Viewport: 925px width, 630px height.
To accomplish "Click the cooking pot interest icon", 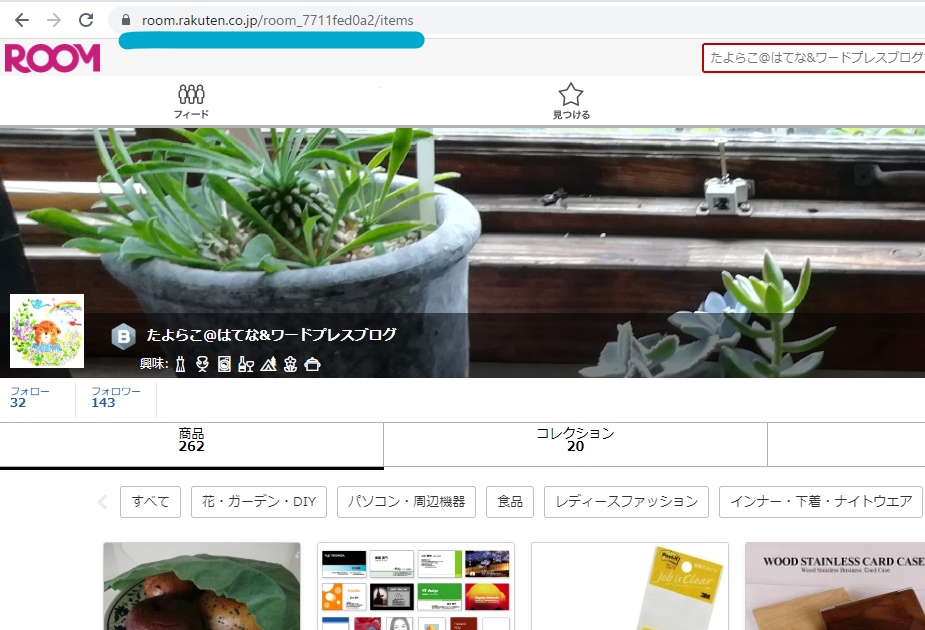I will [x=312, y=364].
